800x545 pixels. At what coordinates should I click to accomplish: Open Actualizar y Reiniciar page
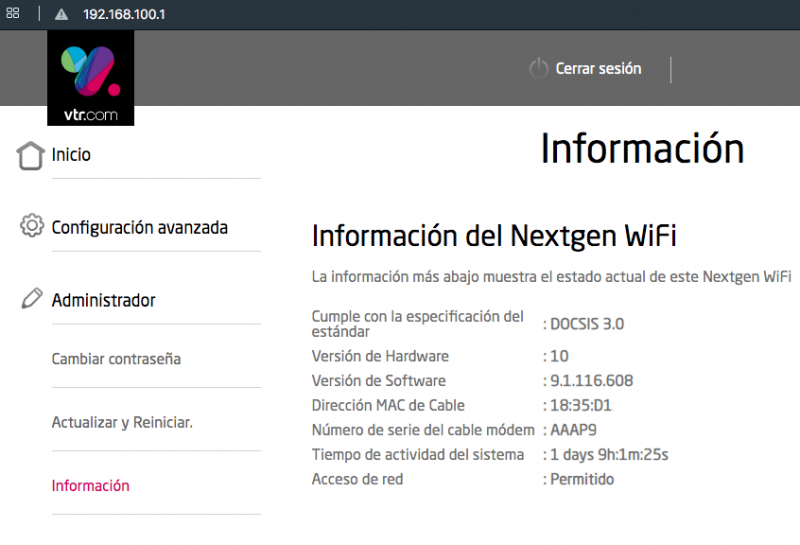[122, 423]
